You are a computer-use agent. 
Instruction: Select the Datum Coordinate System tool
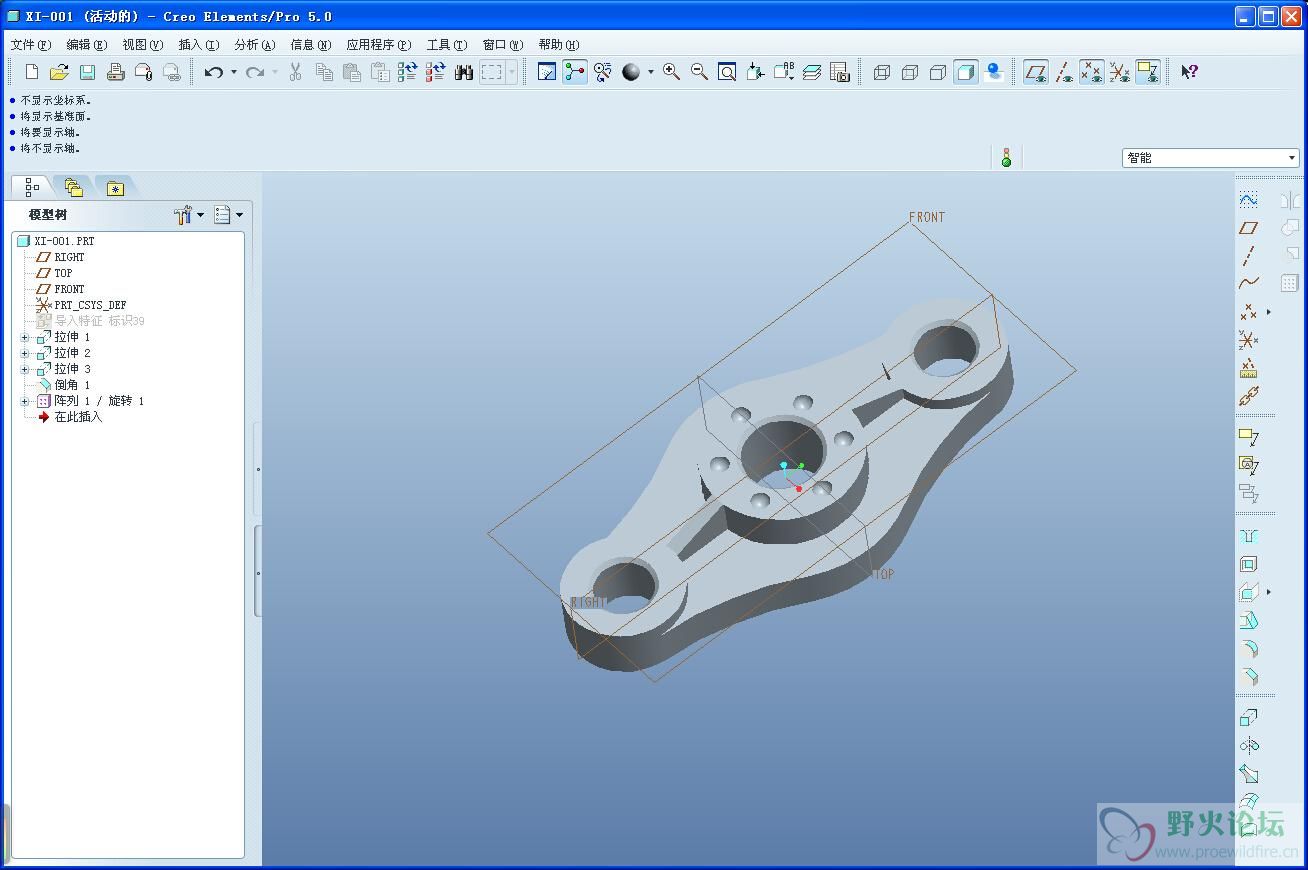(1248, 340)
